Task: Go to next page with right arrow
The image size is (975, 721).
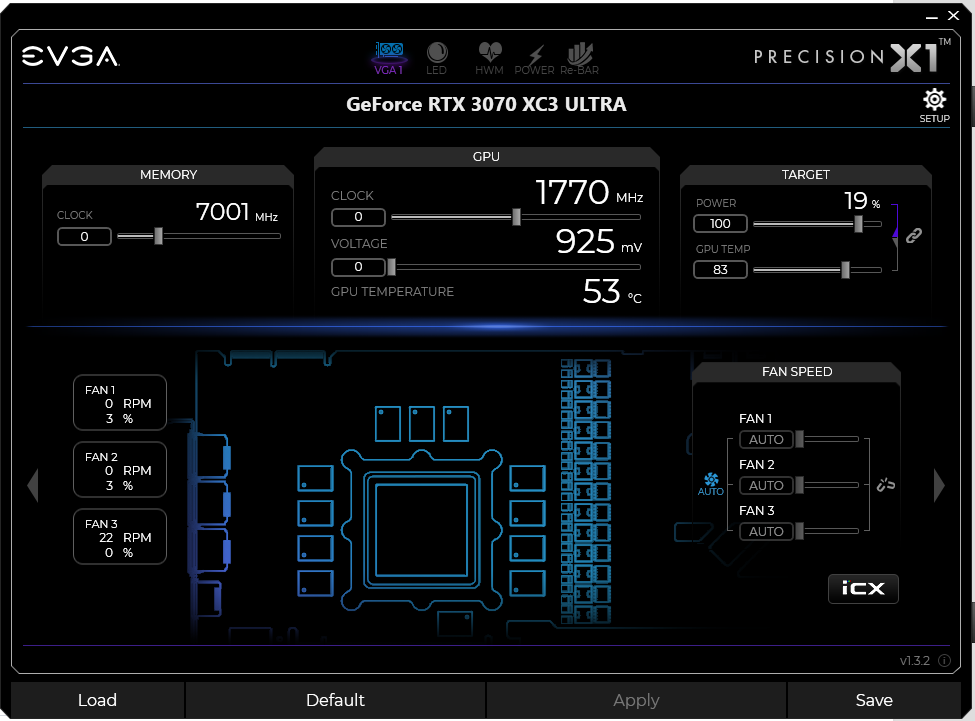Action: coord(939,485)
